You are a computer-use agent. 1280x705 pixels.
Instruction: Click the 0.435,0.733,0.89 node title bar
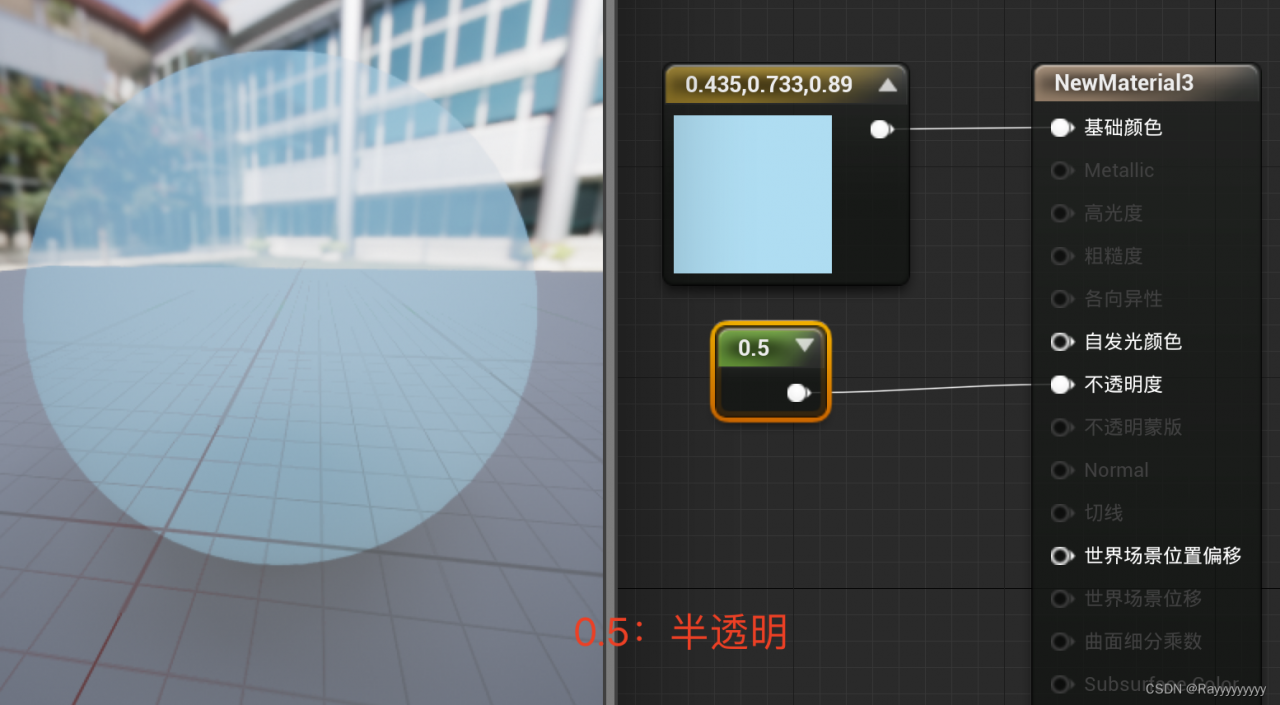coord(770,85)
